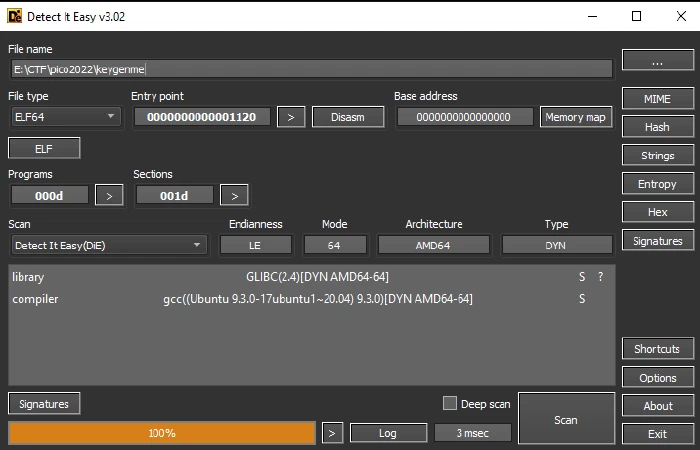Click the Mode 64 field
The height and width of the screenshot is (450, 700).
334,245
